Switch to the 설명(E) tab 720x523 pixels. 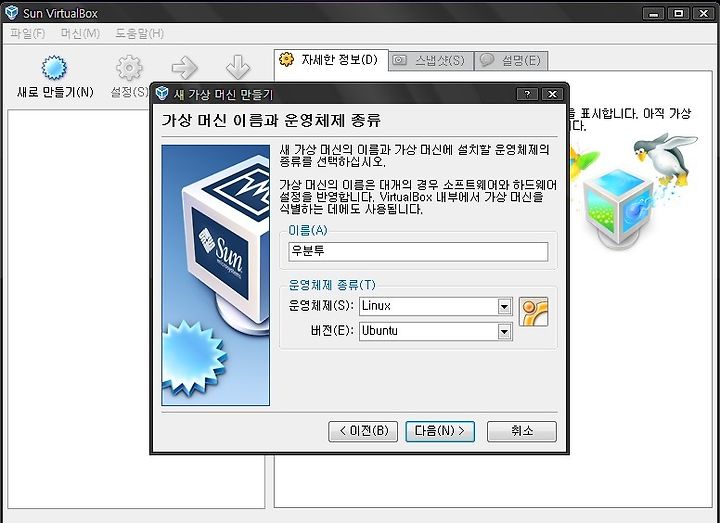point(511,61)
